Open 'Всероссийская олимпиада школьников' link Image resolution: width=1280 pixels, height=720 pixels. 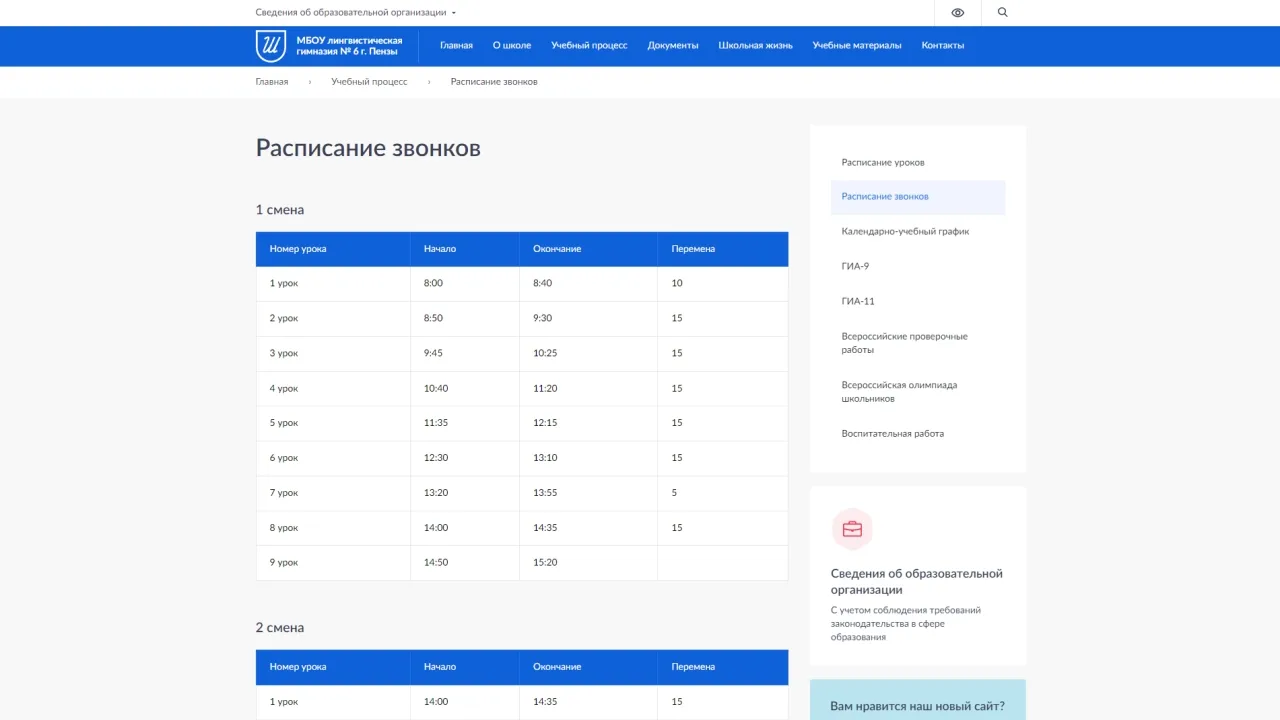point(899,392)
